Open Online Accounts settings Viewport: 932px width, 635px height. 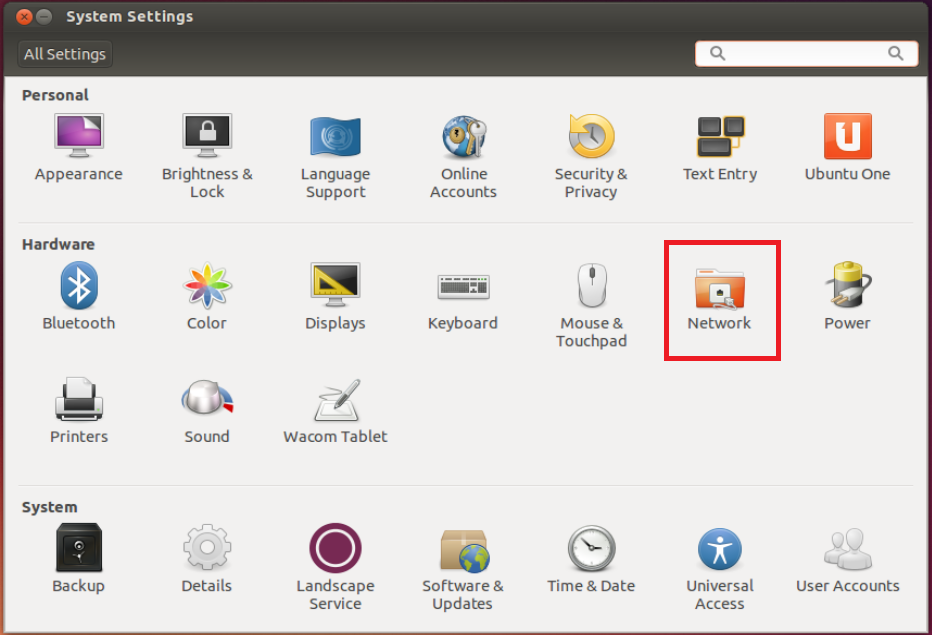pos(464,156)
